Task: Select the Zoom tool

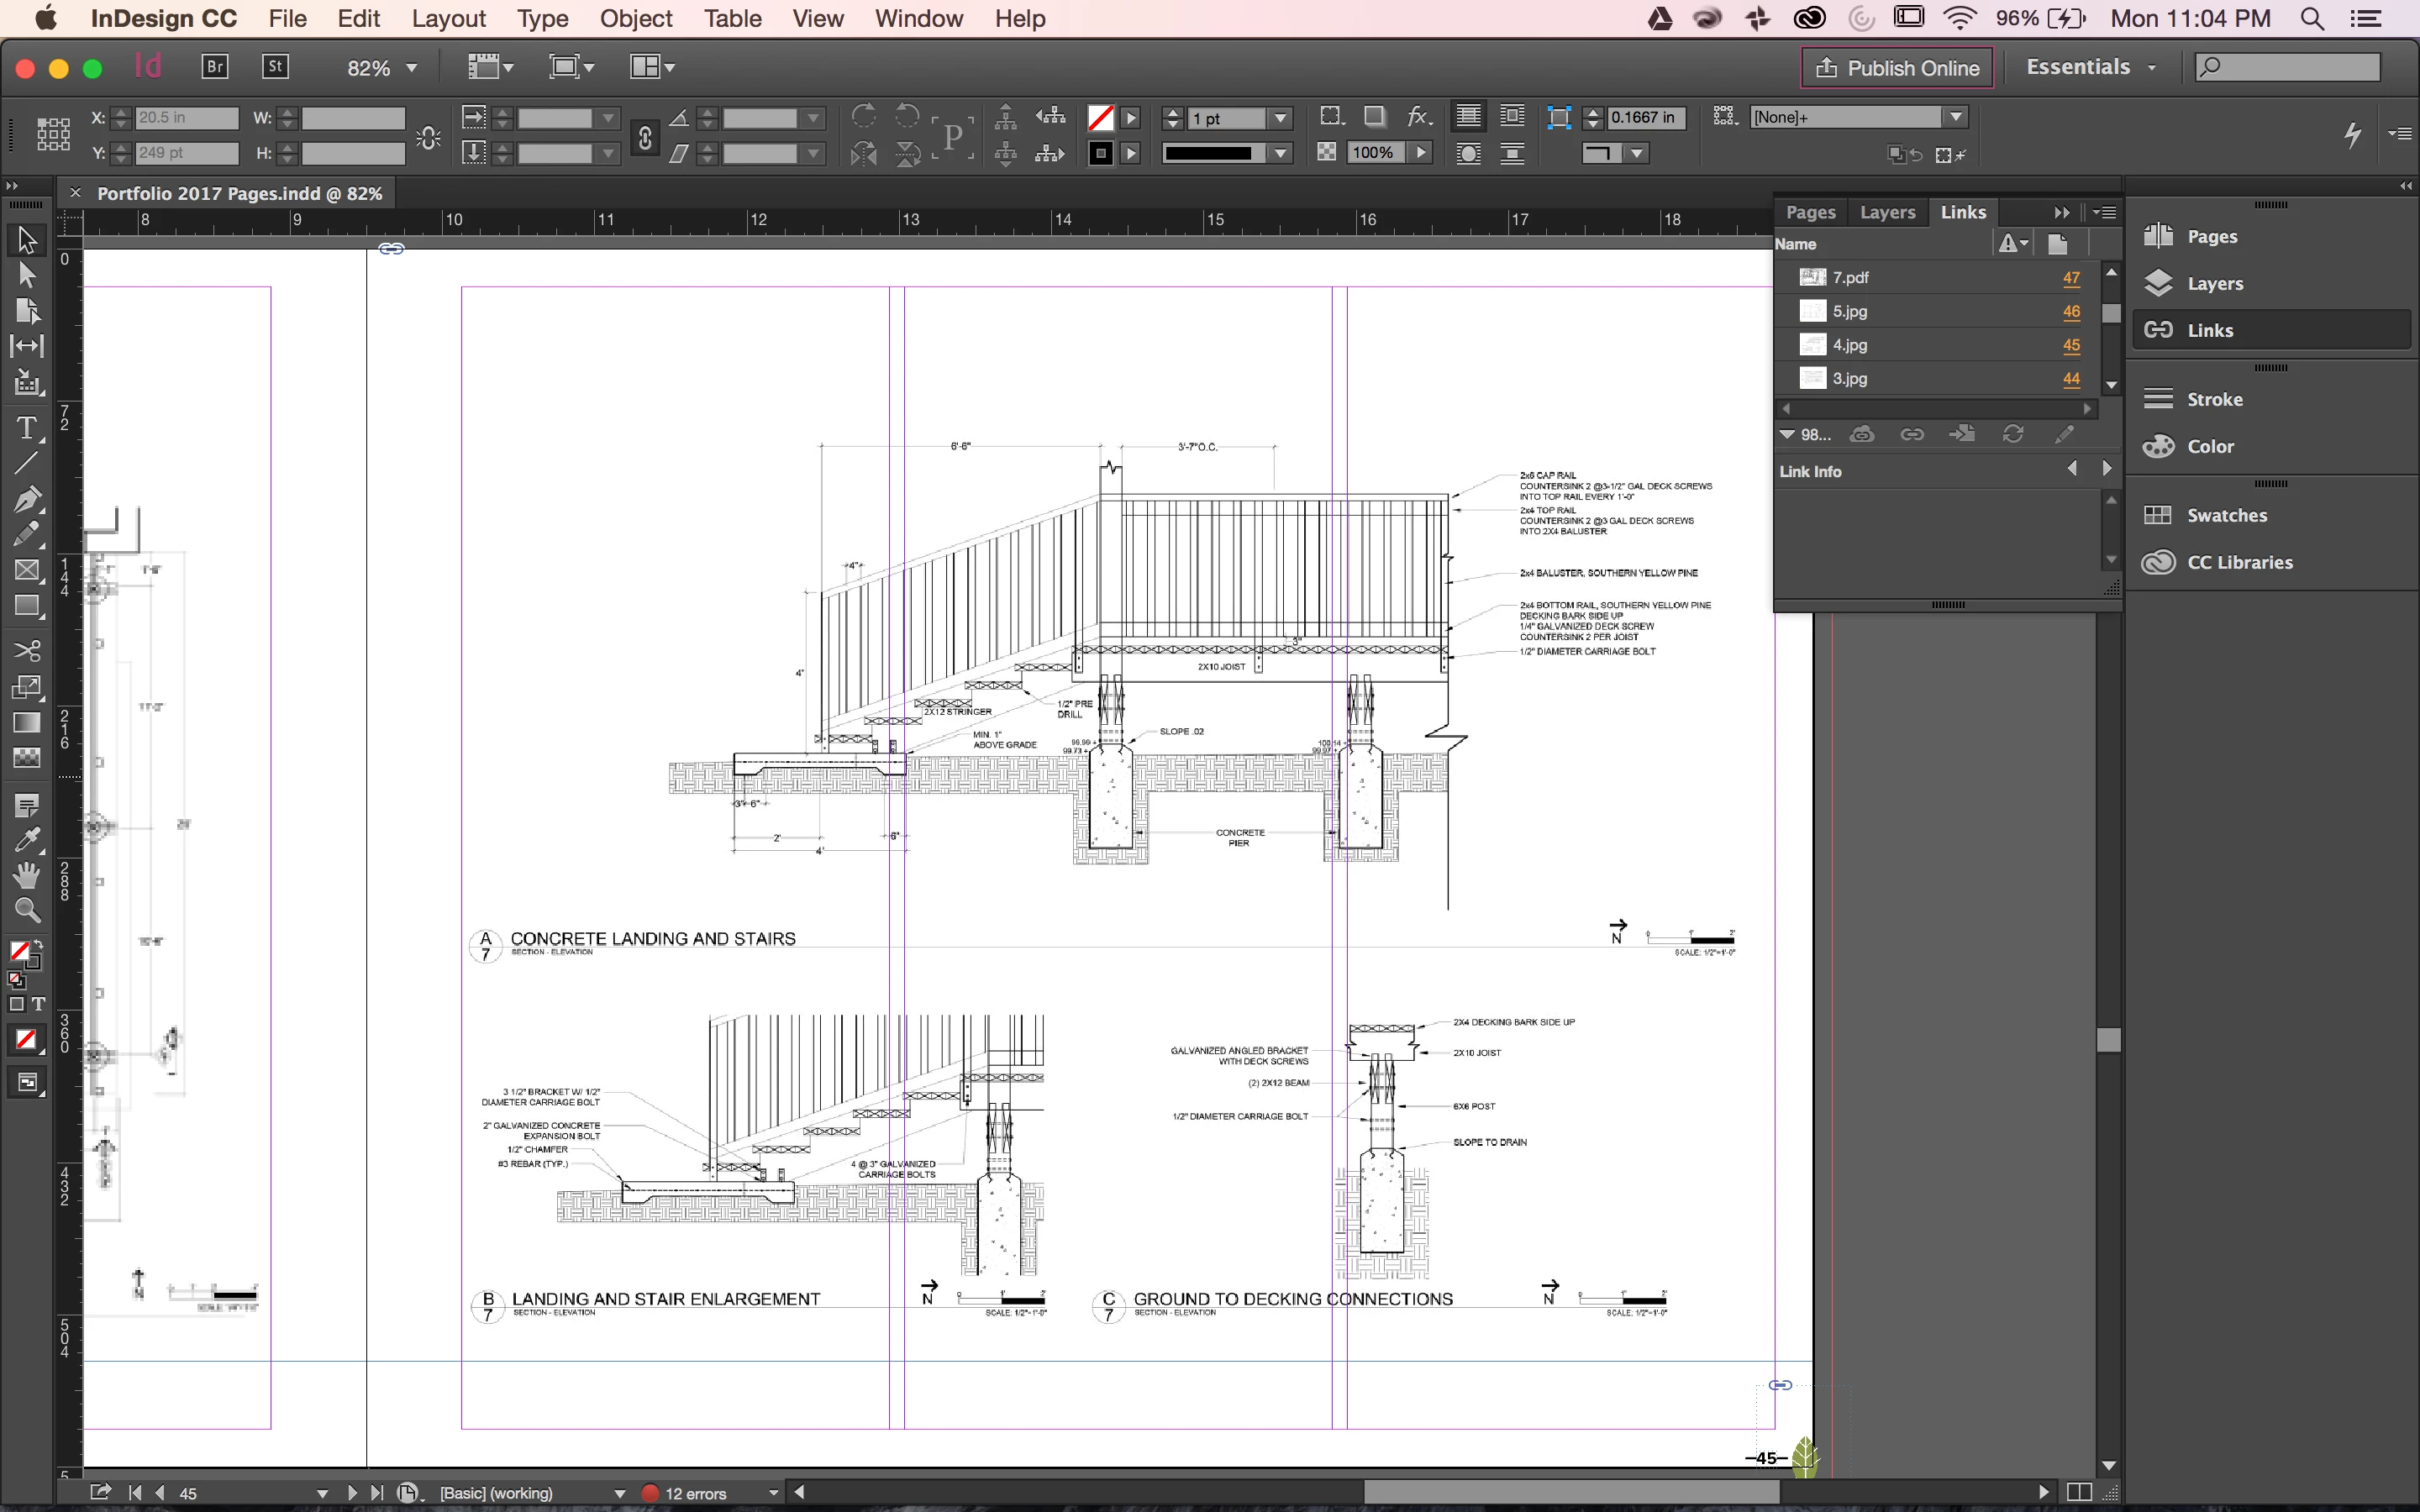Action: pyautogui.click(x=27, y=910)
